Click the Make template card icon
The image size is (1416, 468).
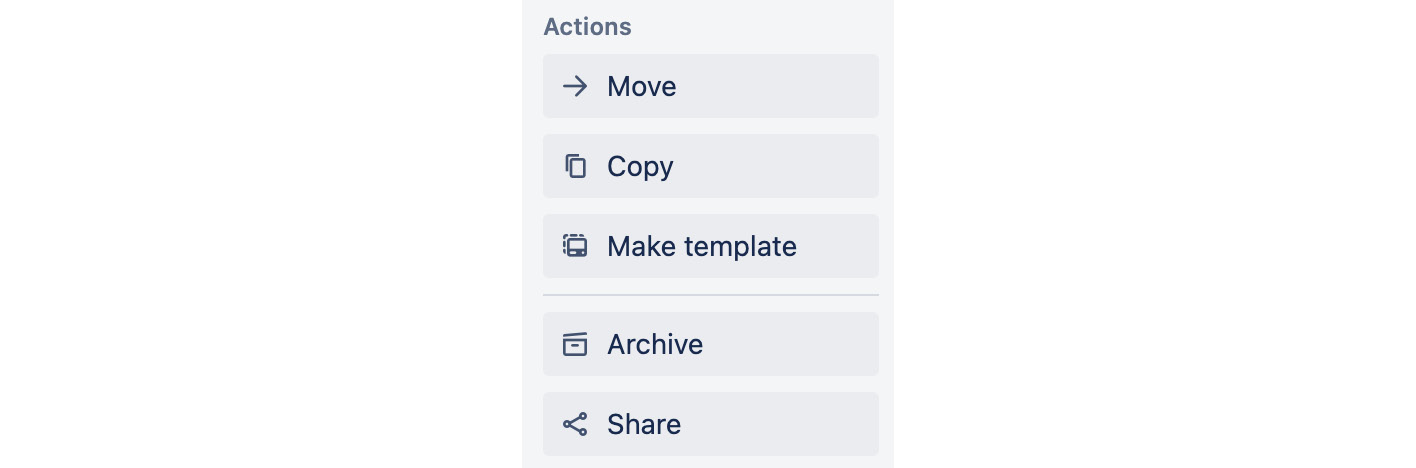click(x=575, y=246)
